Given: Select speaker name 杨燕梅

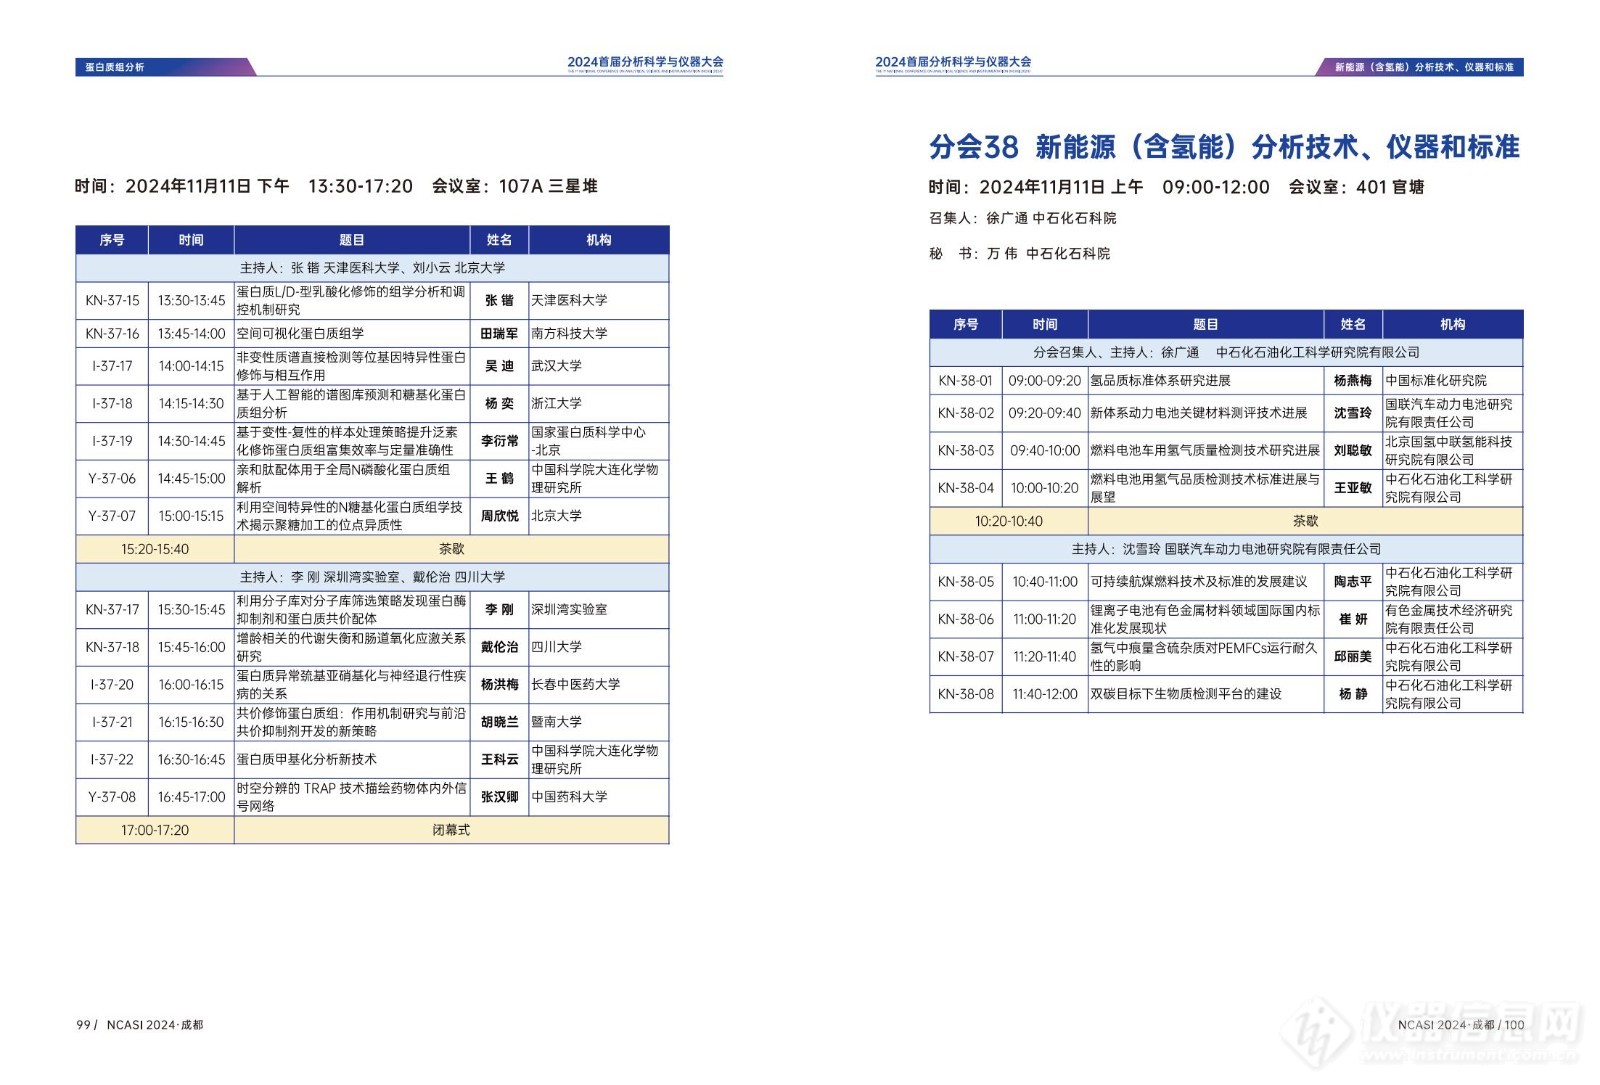Looking at the screenshot, I should point(1353,381).
